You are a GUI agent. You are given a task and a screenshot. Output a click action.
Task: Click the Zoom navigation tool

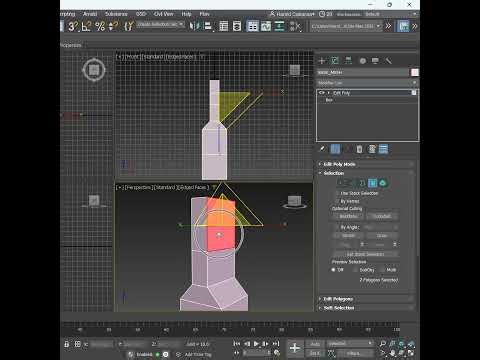(x=383, y=343)
